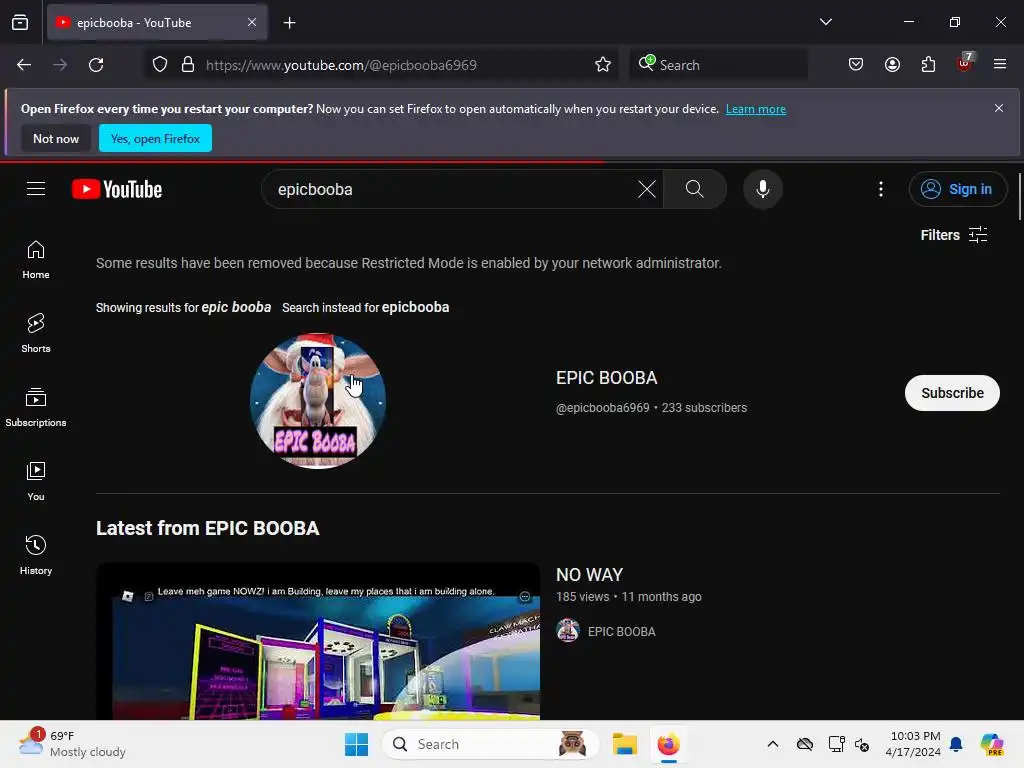
Task: Play the NO WAY video thumbnail
Action: (x=318, y=641)
